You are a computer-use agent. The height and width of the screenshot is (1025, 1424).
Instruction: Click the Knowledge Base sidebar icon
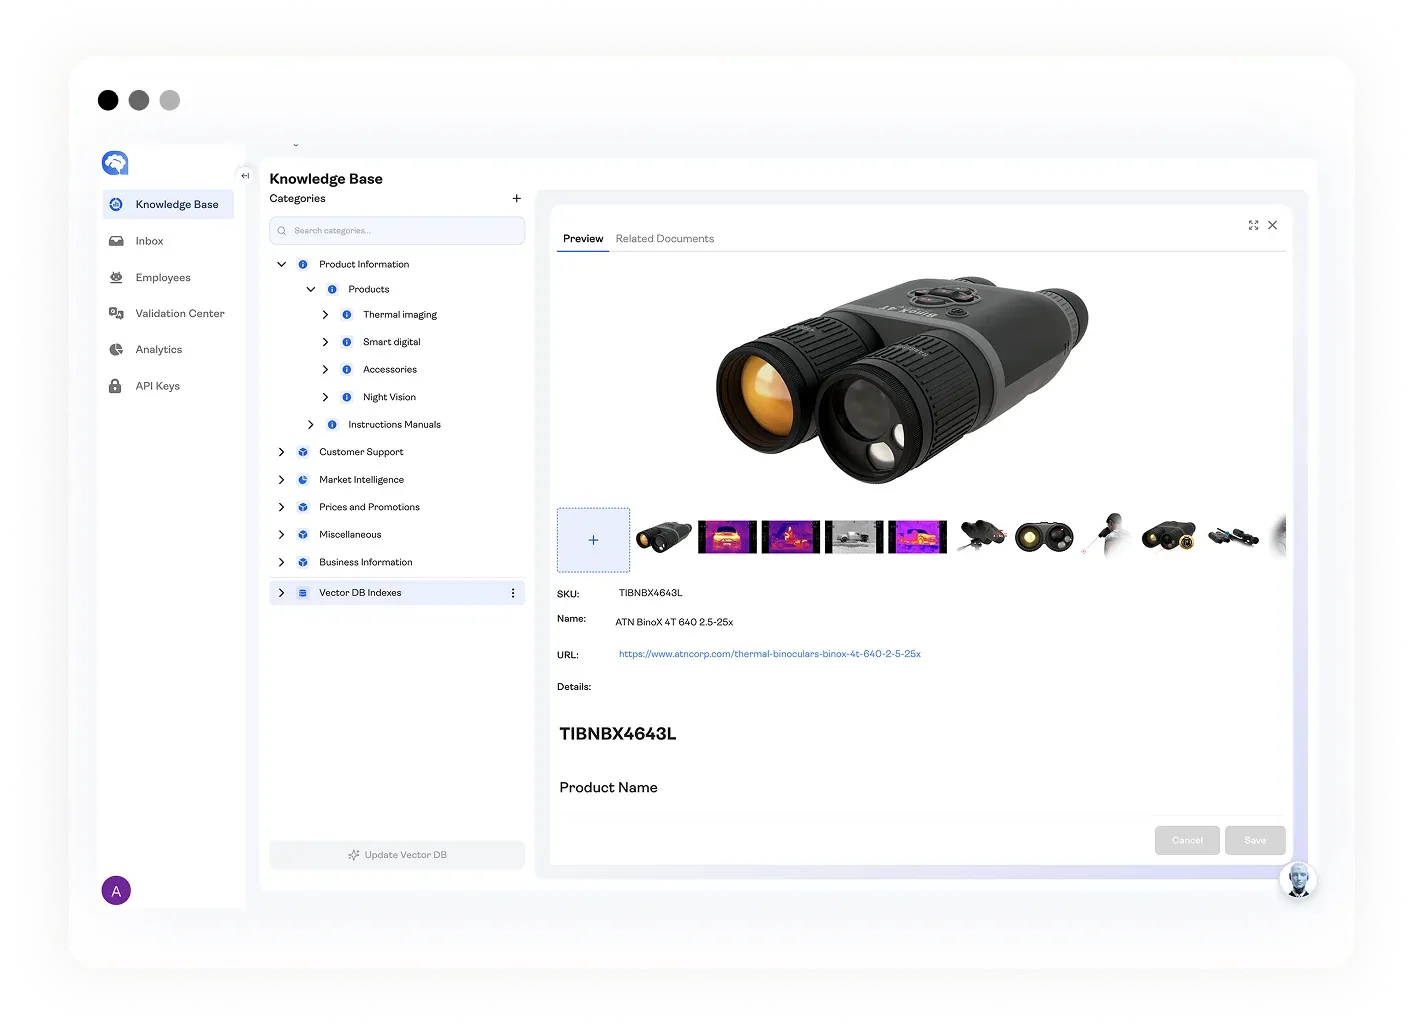[116, 204]
